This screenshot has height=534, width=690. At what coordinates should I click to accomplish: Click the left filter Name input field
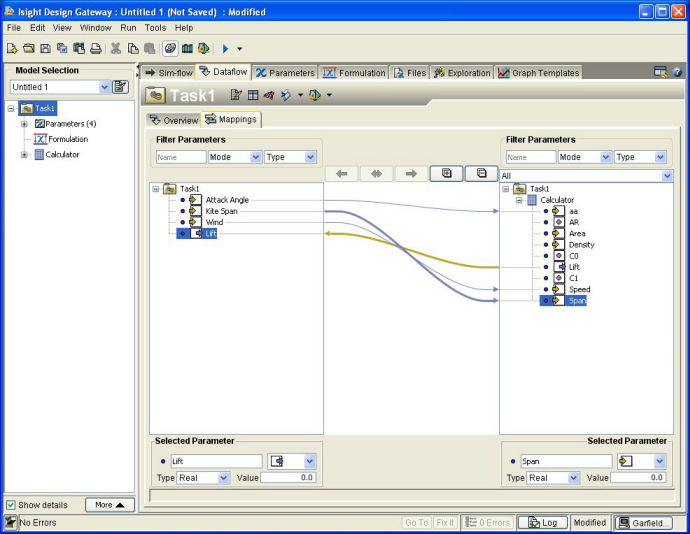pos(181,157)
